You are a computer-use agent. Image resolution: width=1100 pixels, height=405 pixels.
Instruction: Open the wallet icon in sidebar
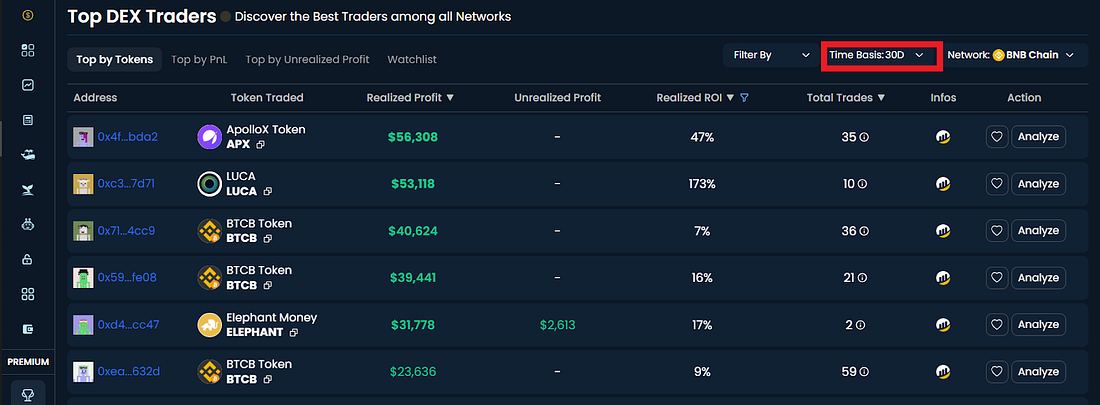coord(27,329)
